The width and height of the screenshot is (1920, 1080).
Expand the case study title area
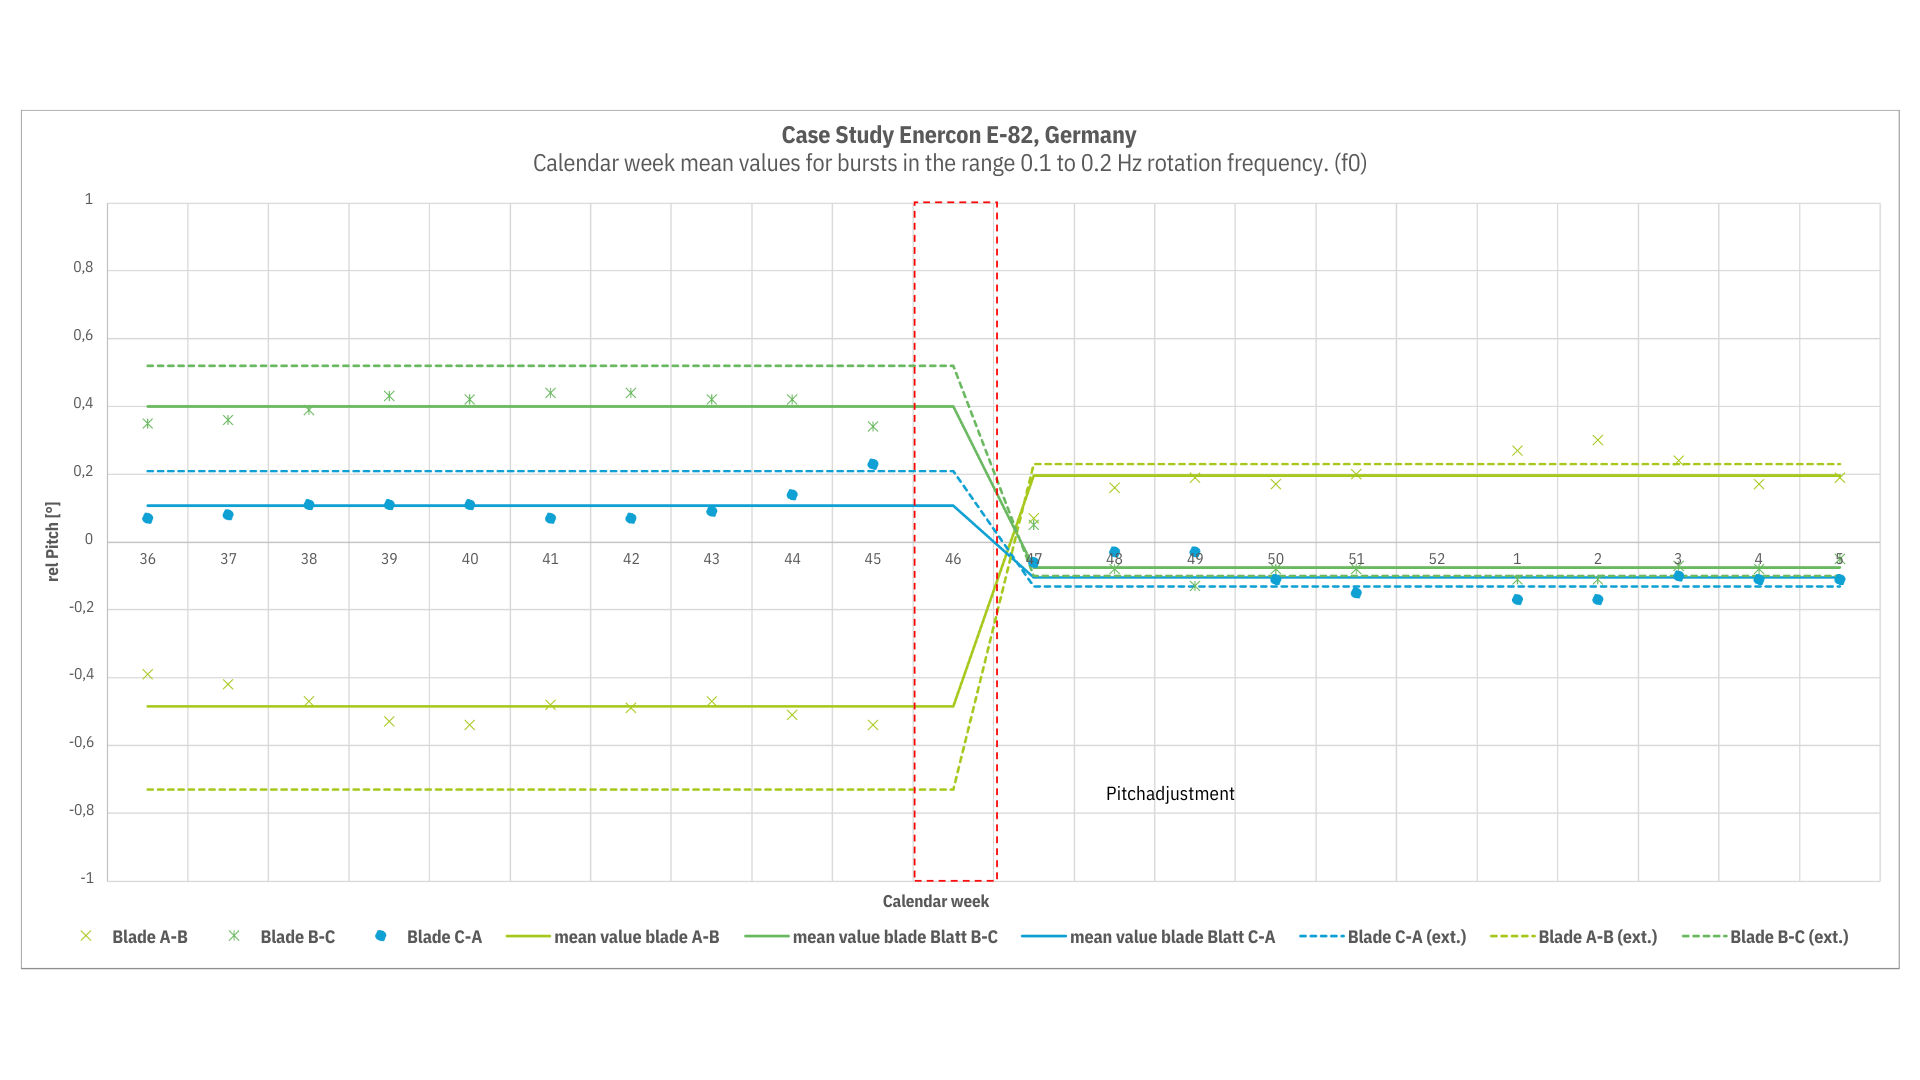pyautogui.click(x=960, y=132)
